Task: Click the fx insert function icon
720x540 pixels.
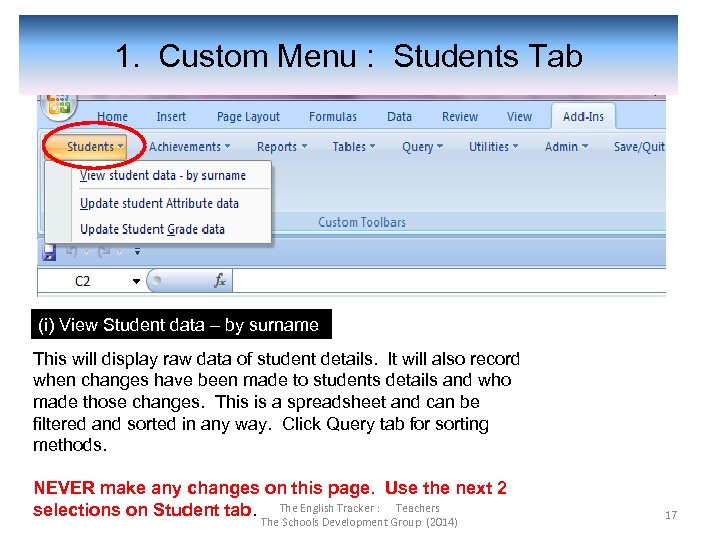Action: [220, 281]
